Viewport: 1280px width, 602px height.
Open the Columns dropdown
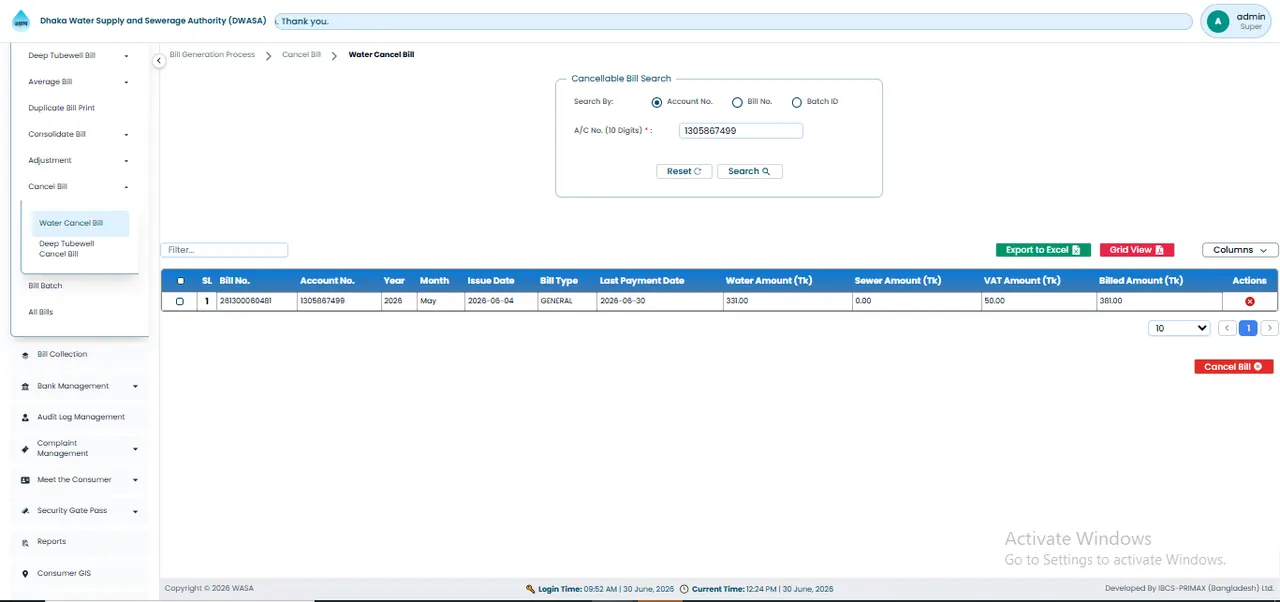(x=1240, y=250)
